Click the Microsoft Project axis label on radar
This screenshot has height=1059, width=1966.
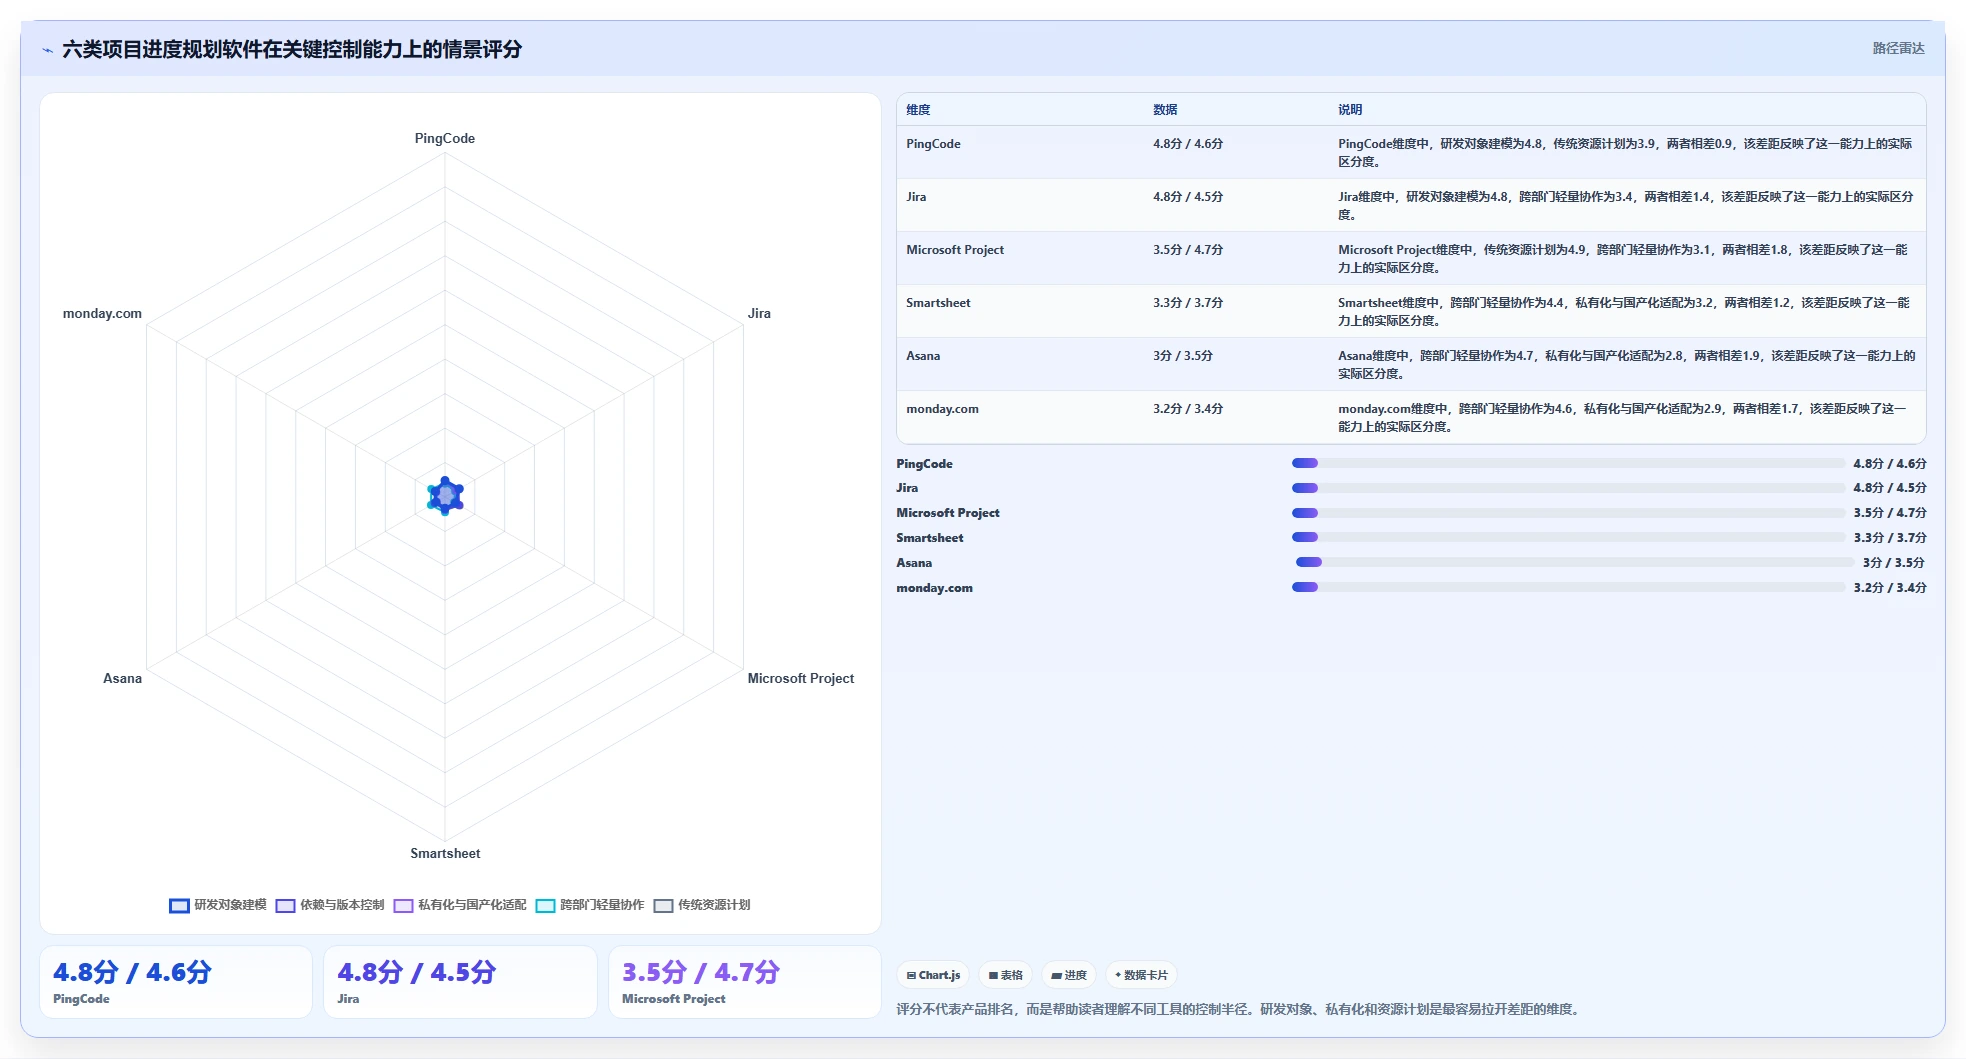801,678
